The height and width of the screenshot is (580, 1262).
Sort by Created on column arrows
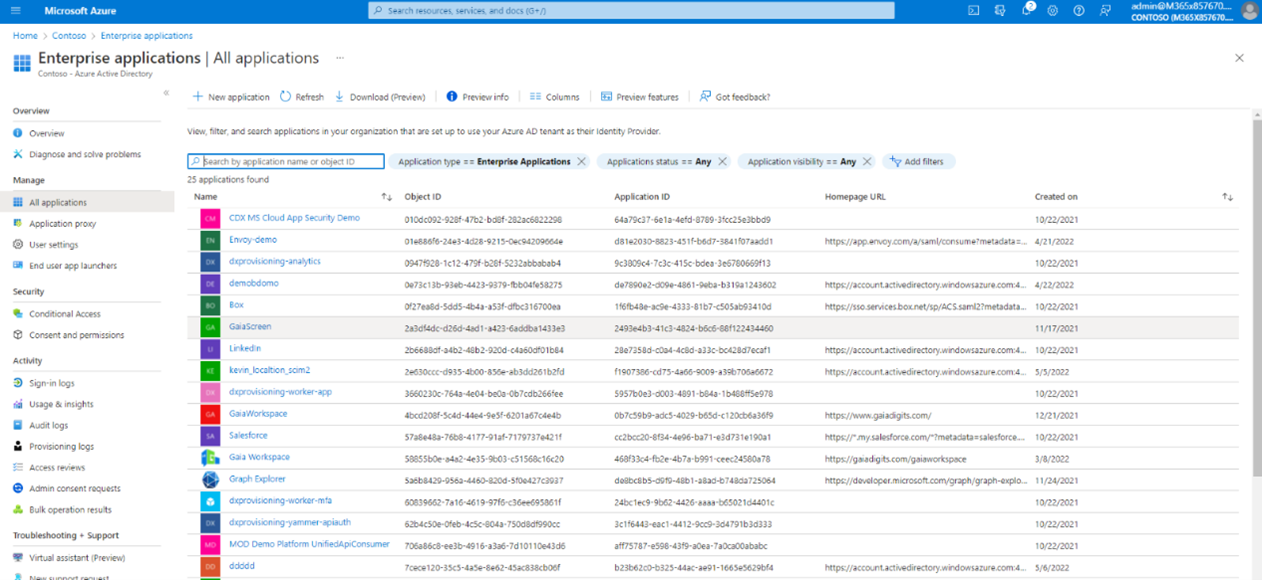[x=1227, y=197]
